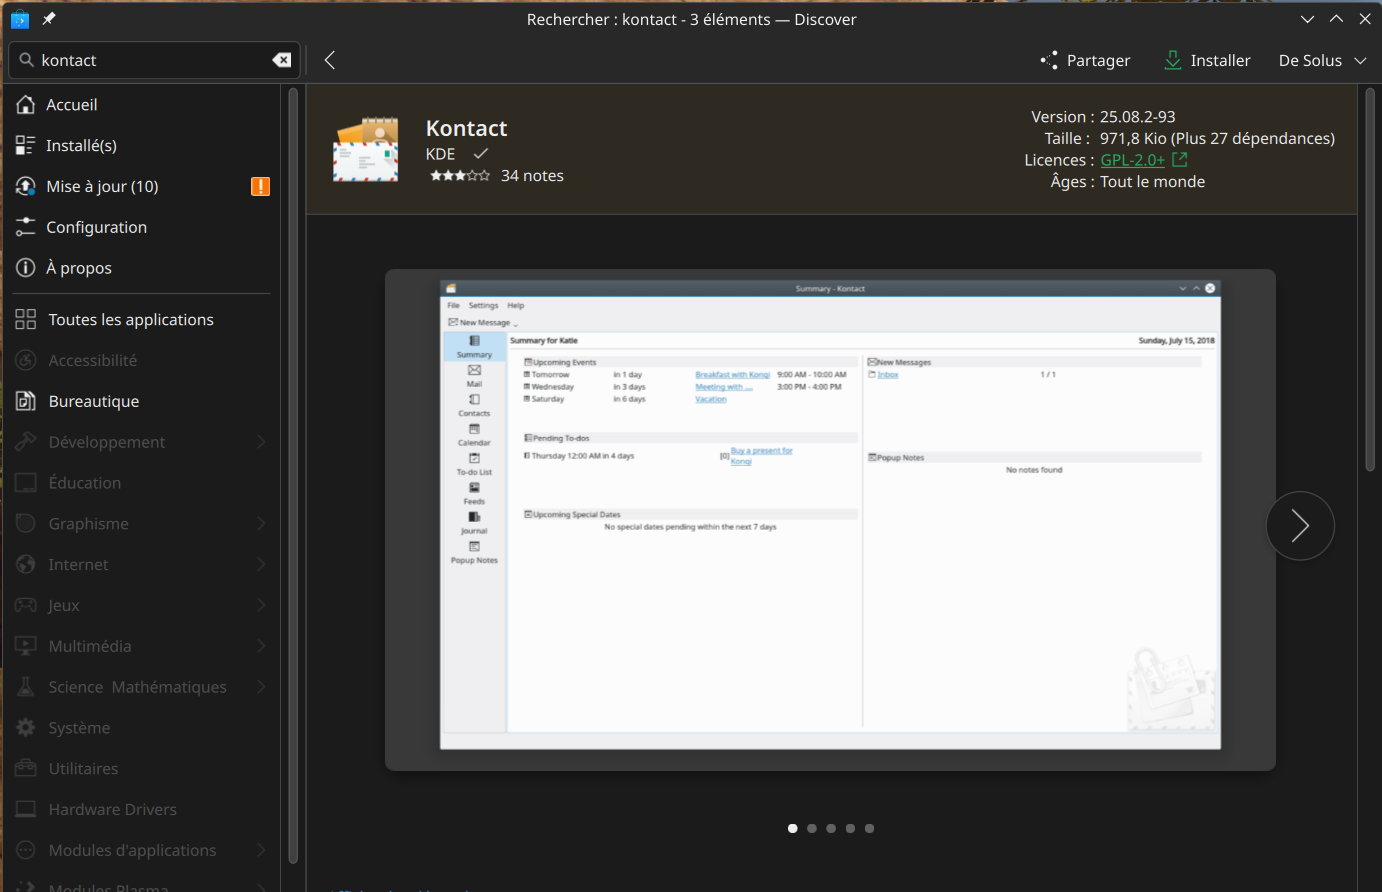Screen dimensions: 1382x892
Task: Click the back arrow in toolbar
Action: (x=330, y=60)
